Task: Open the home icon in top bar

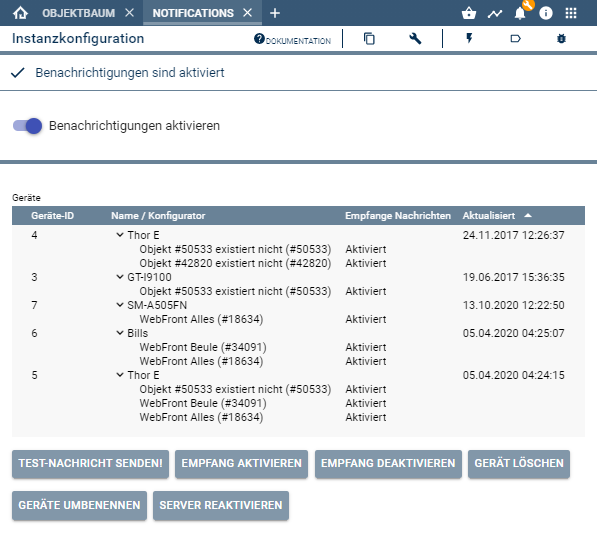Action: click(x=20, y=13)
